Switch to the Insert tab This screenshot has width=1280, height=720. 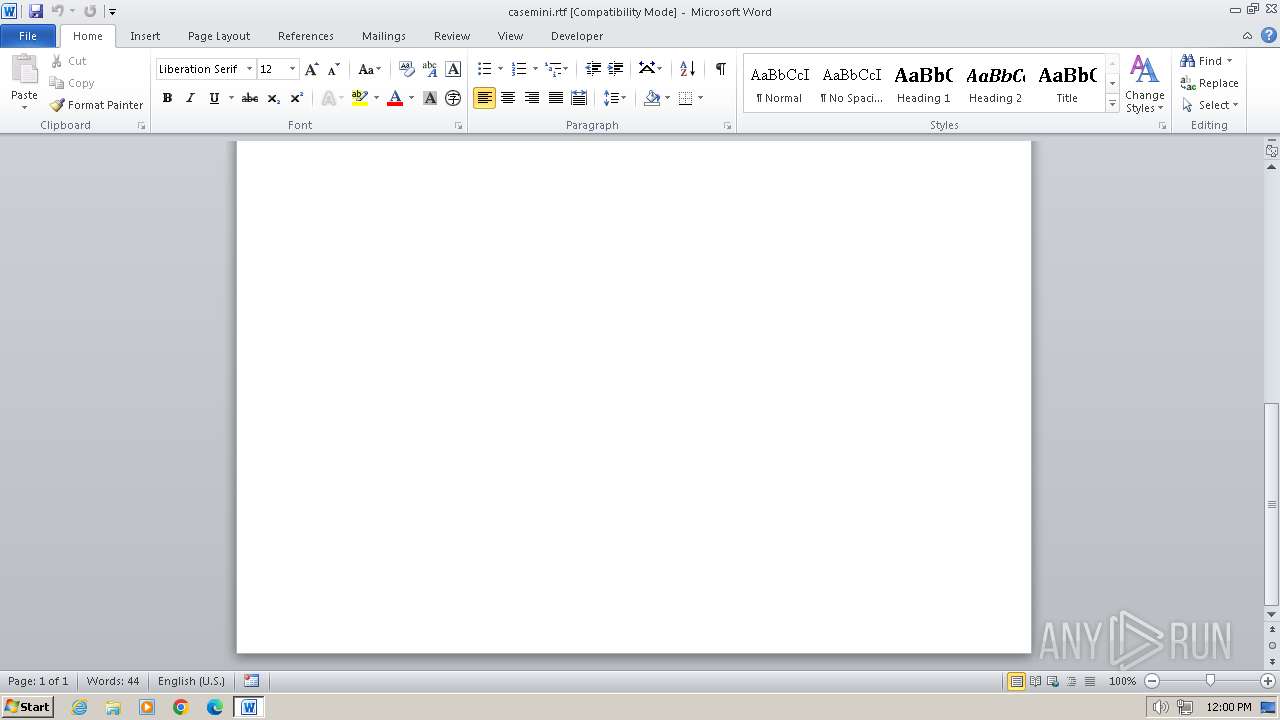(x=145, y=36)
